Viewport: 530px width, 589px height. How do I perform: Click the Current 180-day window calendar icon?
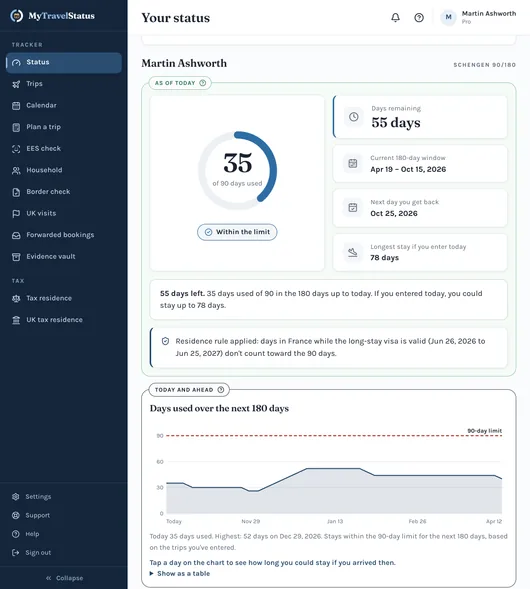(353, 163)
